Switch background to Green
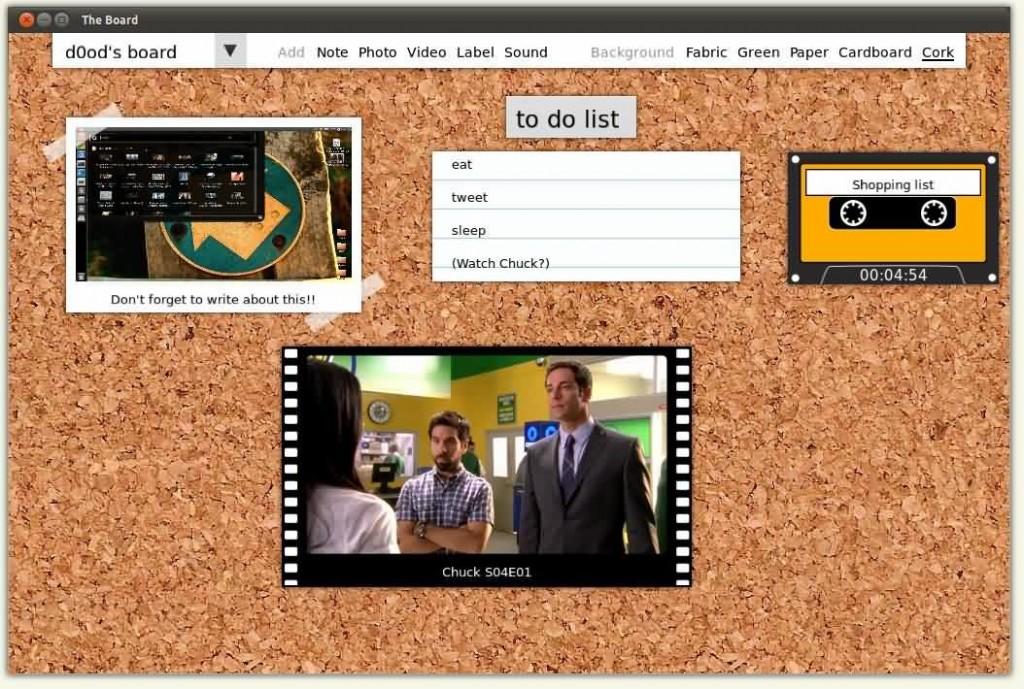 point(758,52)
